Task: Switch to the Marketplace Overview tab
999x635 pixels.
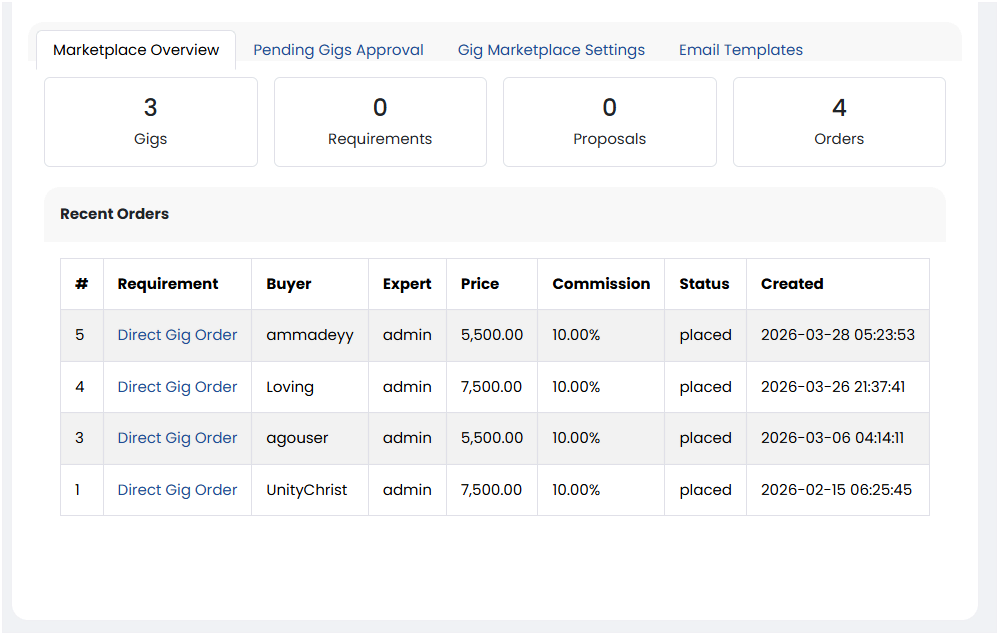Action: (136, 50)
